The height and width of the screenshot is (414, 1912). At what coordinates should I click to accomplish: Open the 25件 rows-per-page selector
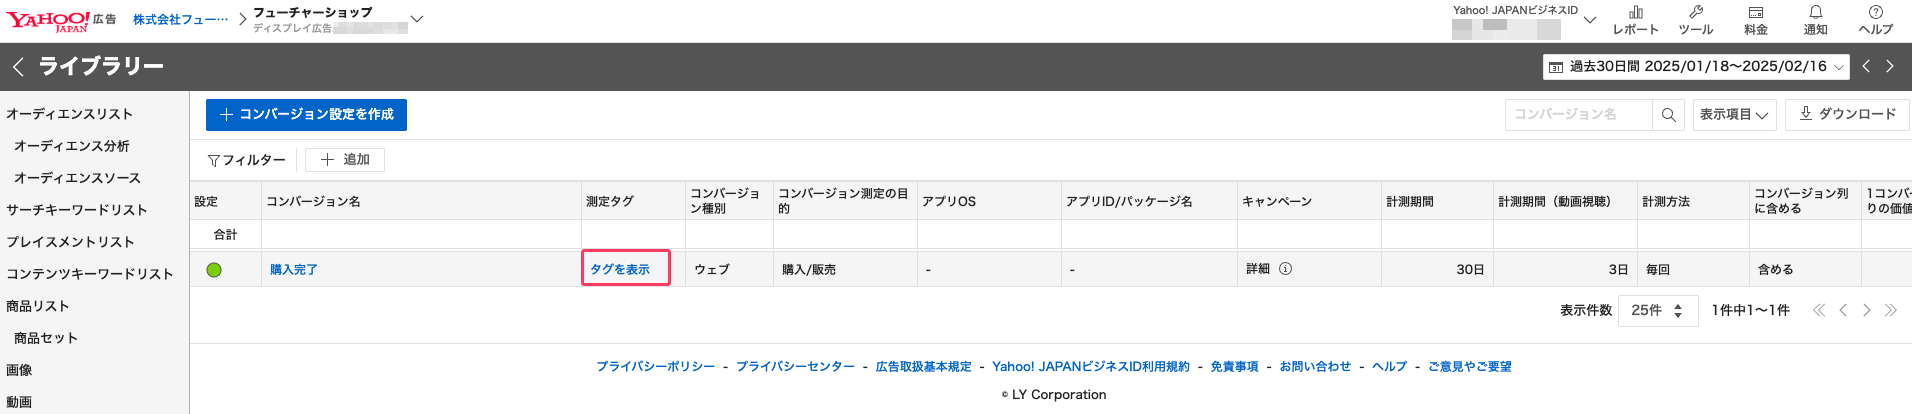click(1657, 311)
